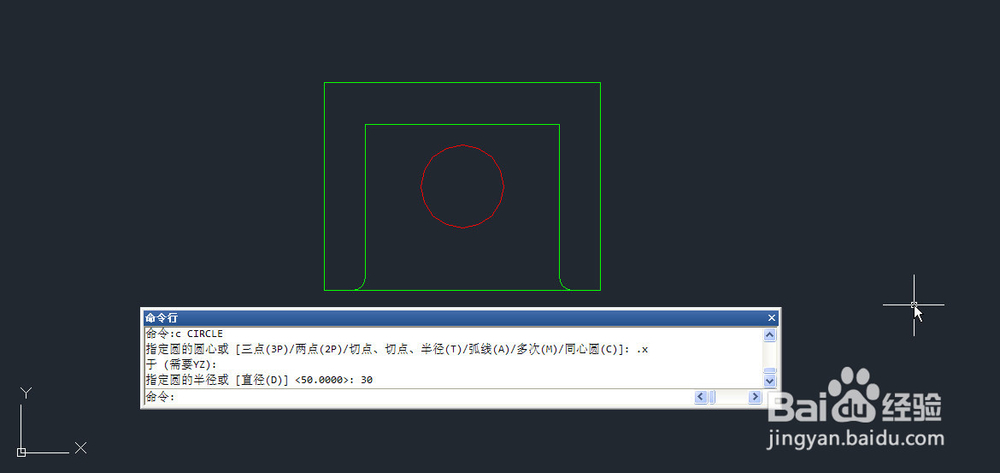The image size is (1000, 473).
Task: Select the left fillet arc at the bottom
Action: click(362, 286)
